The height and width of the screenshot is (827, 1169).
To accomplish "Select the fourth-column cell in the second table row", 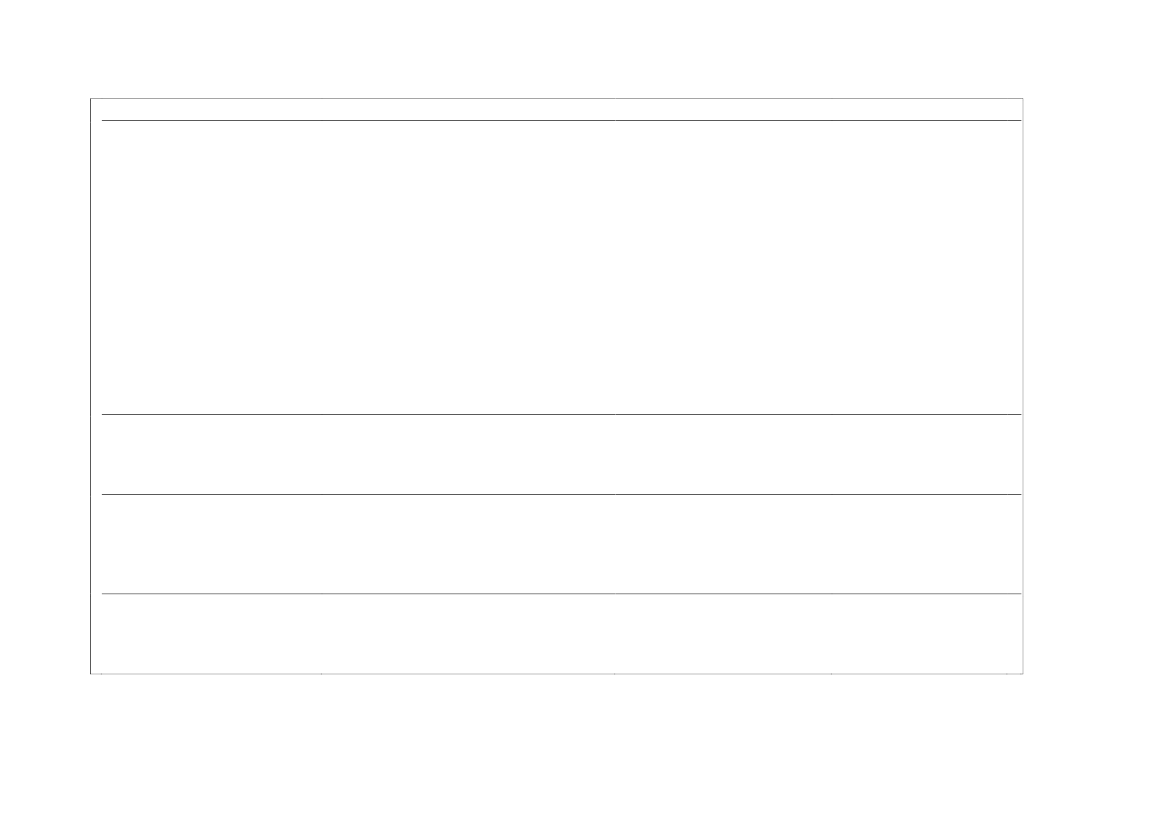I will [x=925, y=454].
